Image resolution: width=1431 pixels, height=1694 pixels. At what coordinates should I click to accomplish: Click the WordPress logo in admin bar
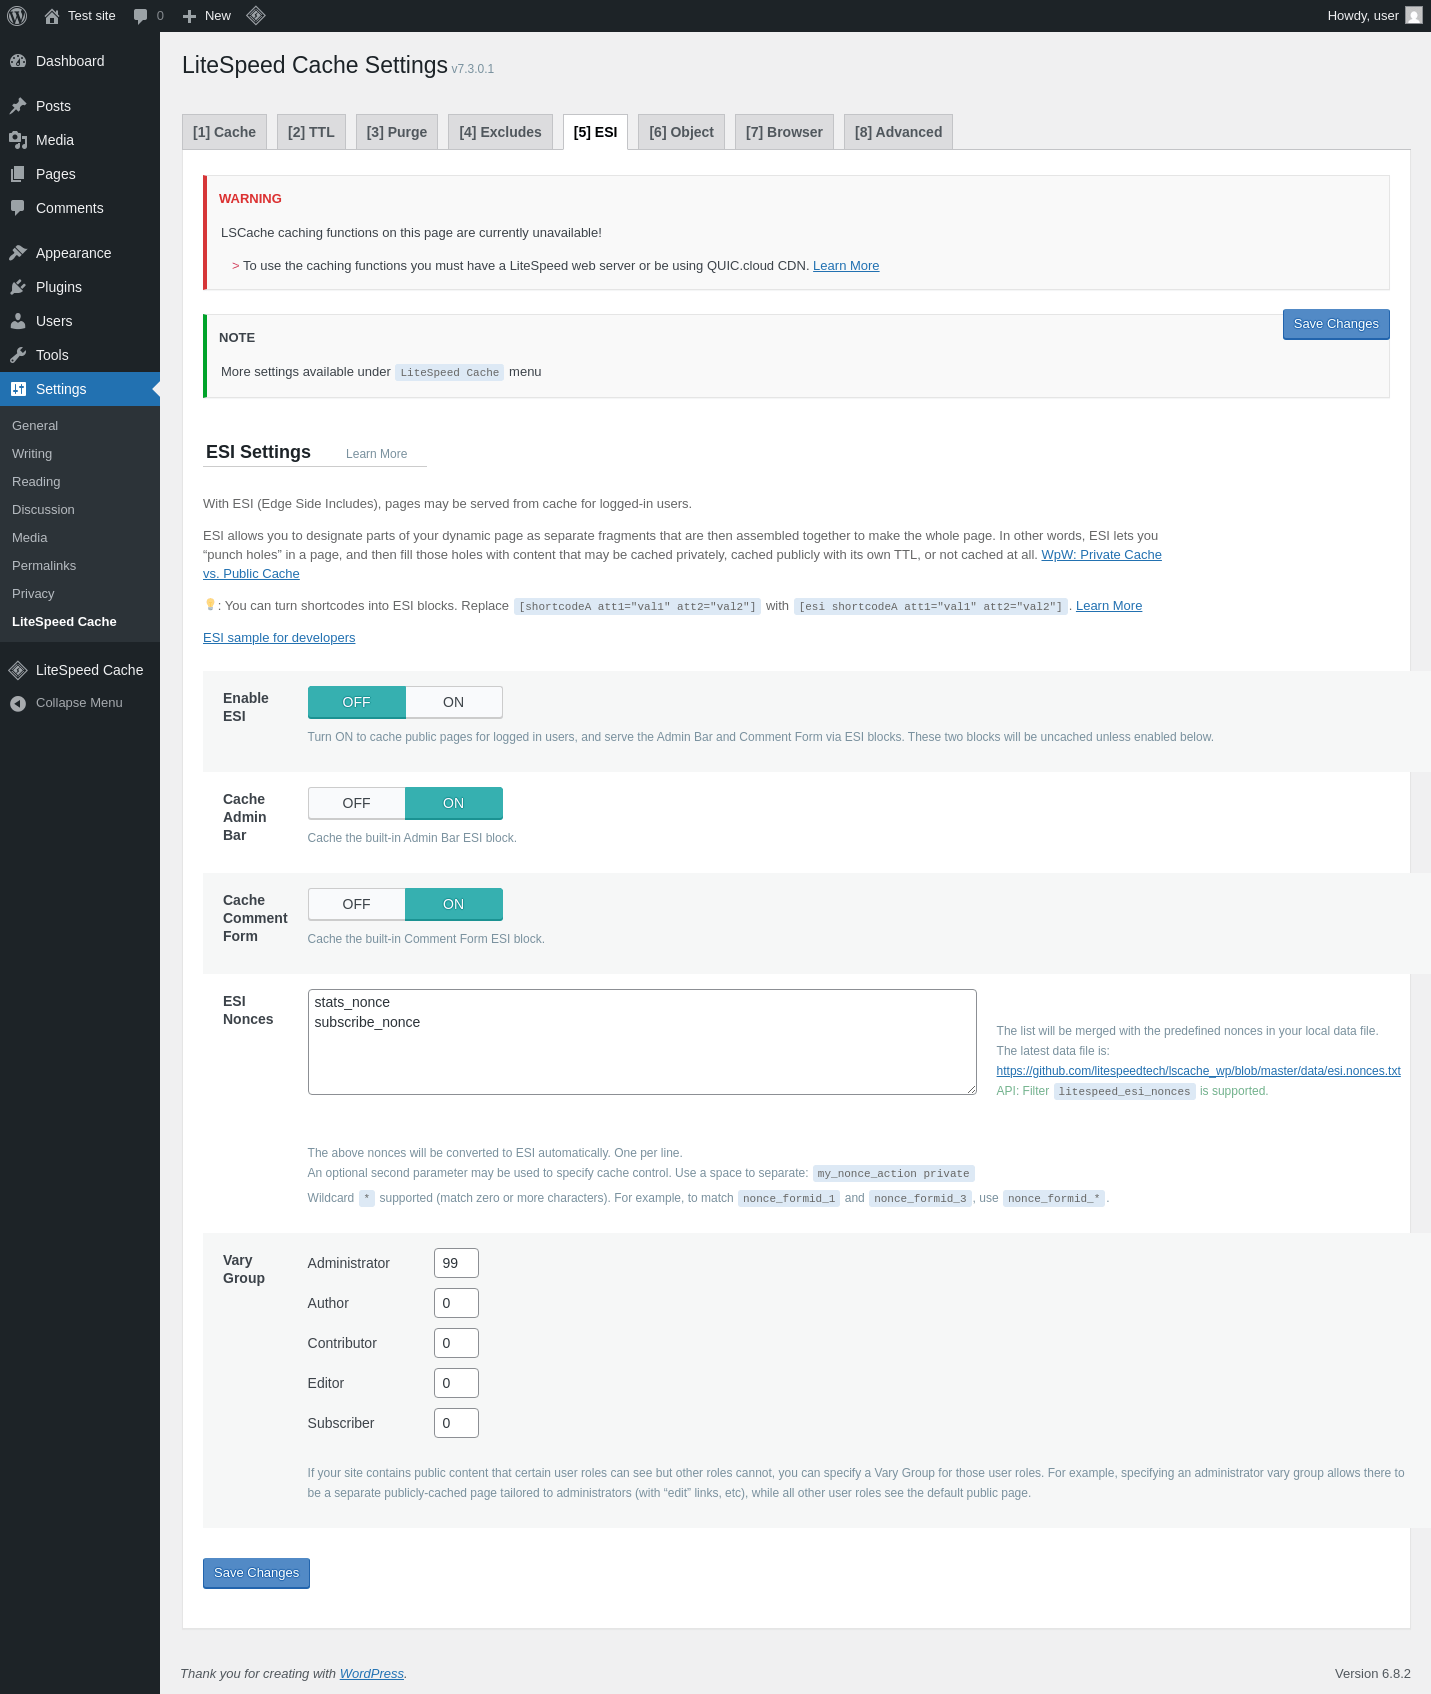tap(17, 16)
